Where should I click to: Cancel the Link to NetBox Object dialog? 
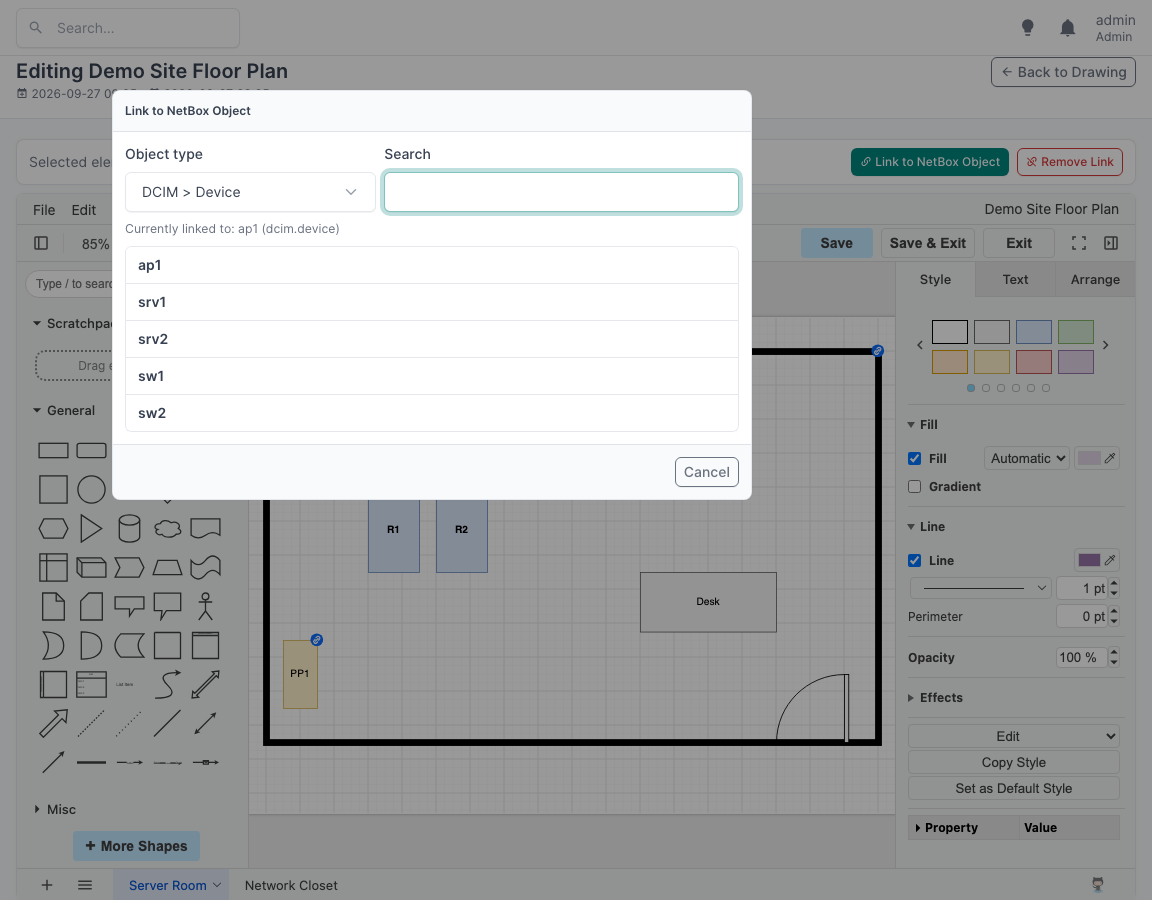(706, 472)
